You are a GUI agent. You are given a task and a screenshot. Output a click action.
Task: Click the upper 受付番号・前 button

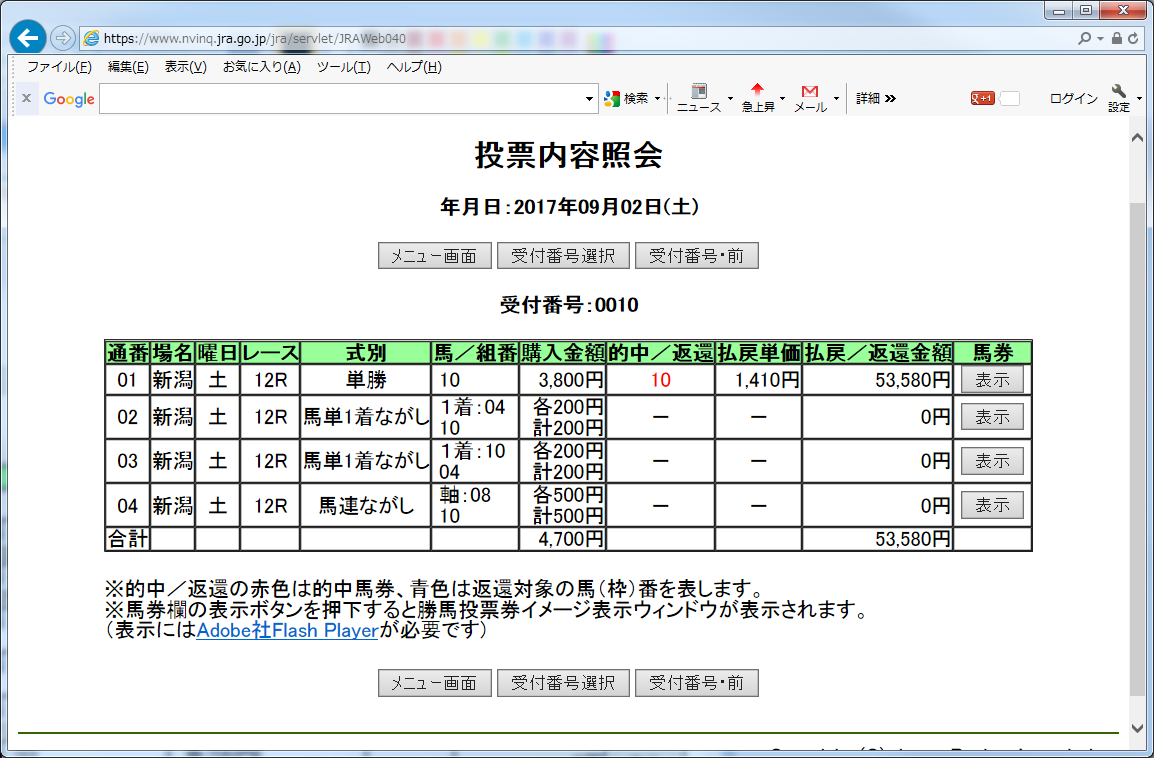tap(696, 255)
